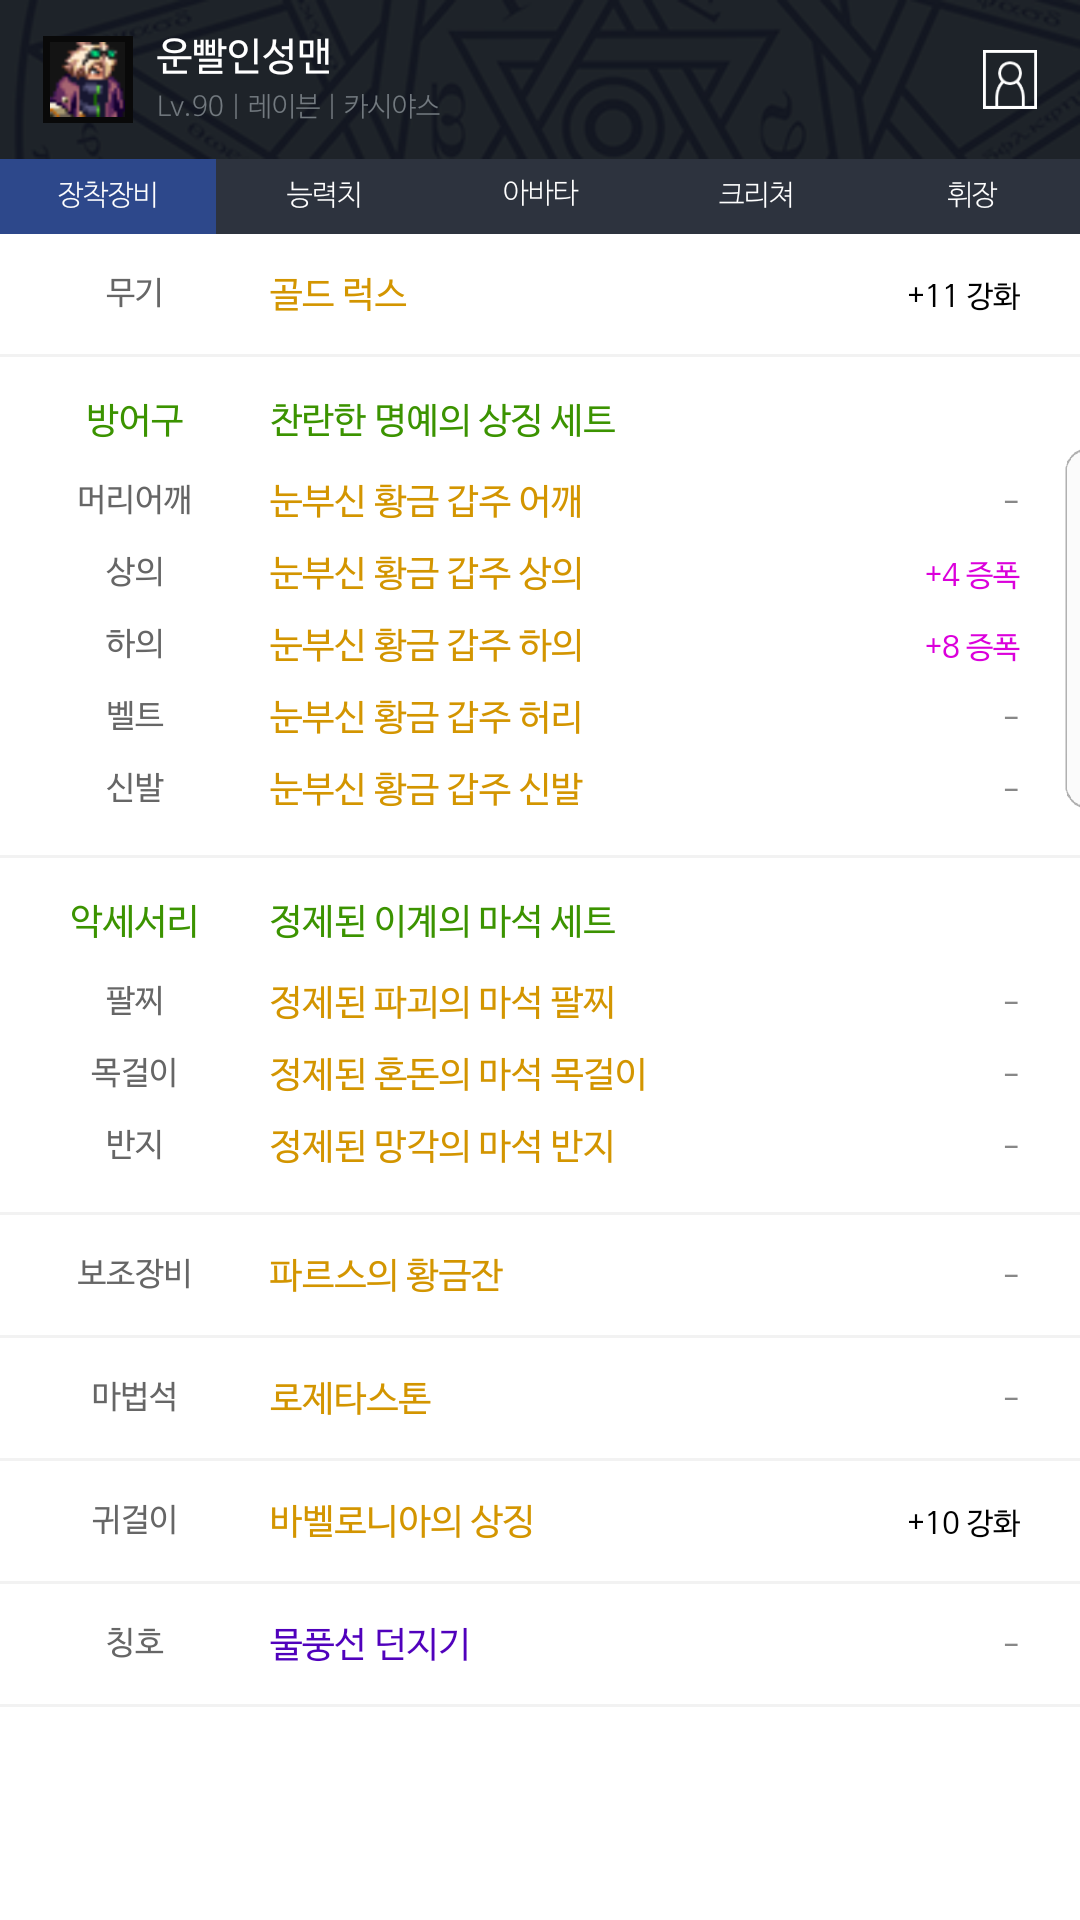Open the 골드 럭스 weapon link
Viewport: 1080px width, 1920px height.
[338, 295]
